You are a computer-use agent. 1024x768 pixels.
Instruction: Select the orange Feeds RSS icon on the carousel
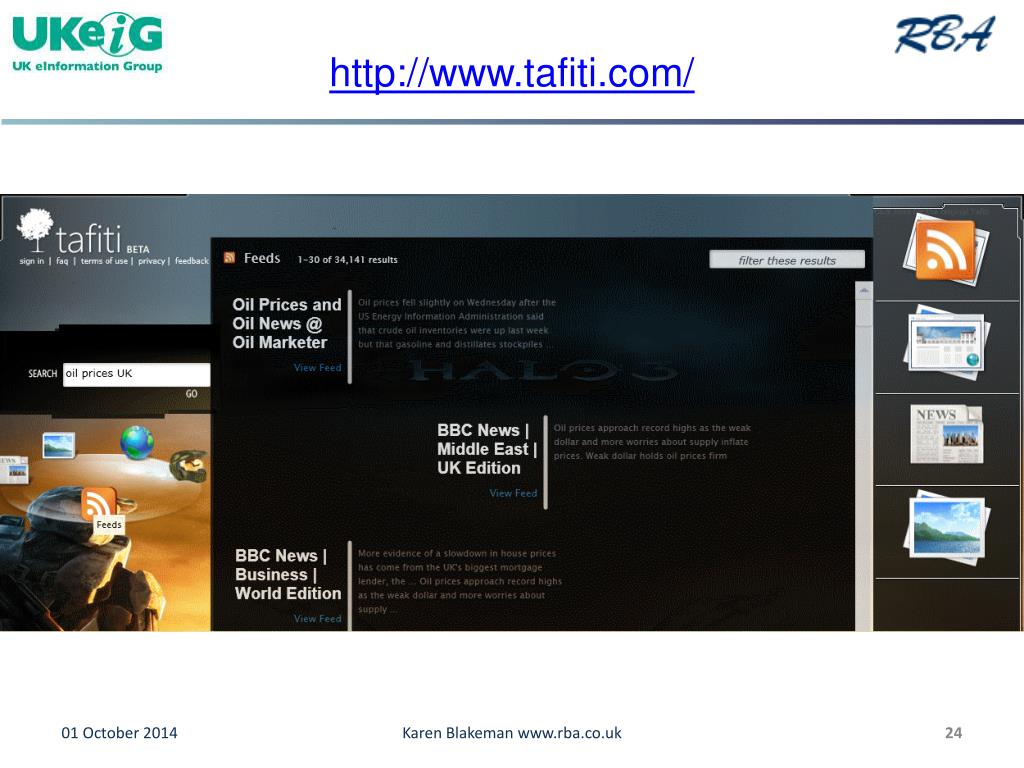point(99,503)
